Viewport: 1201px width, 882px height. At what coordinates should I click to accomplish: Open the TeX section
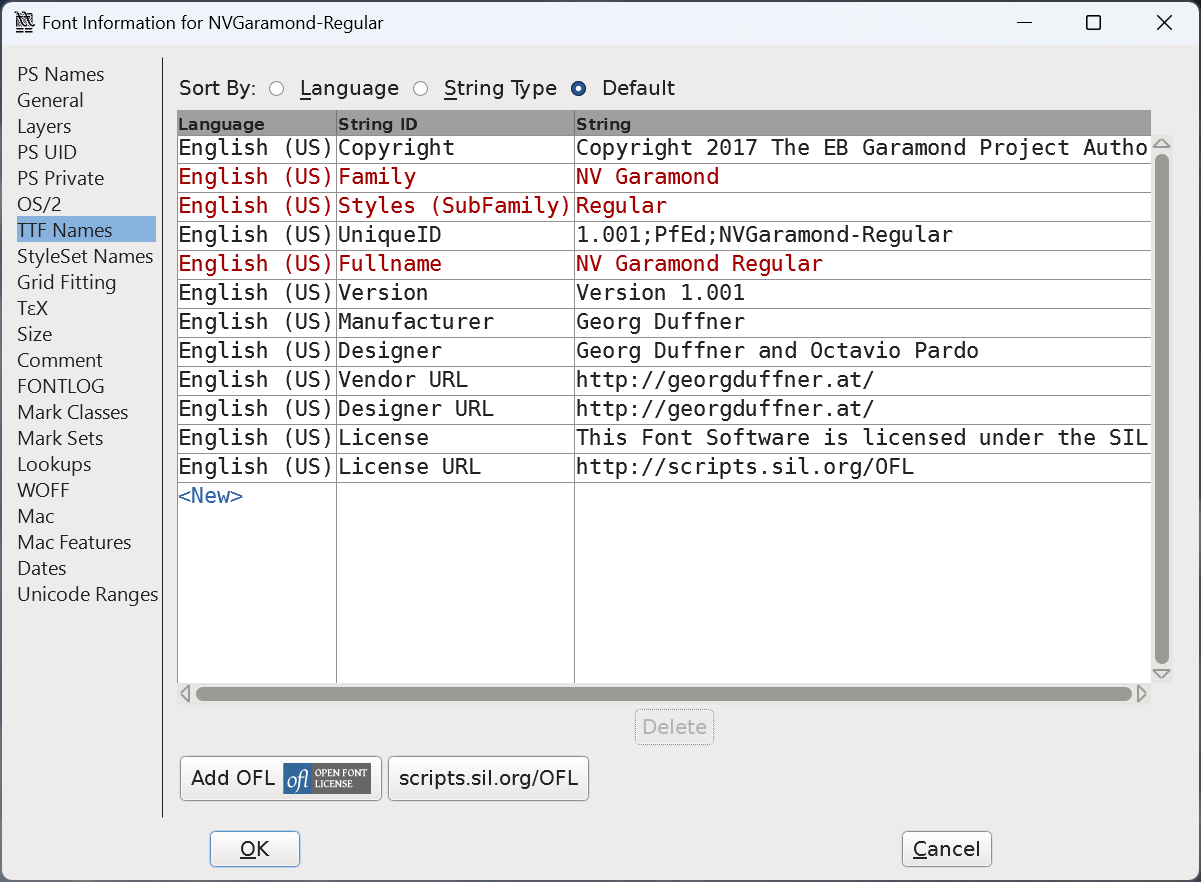click(x=33, y=309)
